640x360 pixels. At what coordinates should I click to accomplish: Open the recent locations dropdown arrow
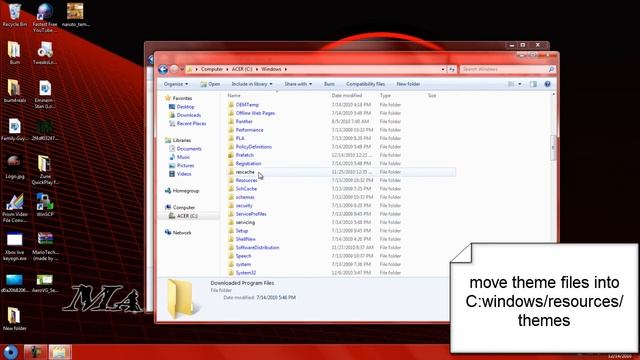pyautogui.click(x=182, y=69)
